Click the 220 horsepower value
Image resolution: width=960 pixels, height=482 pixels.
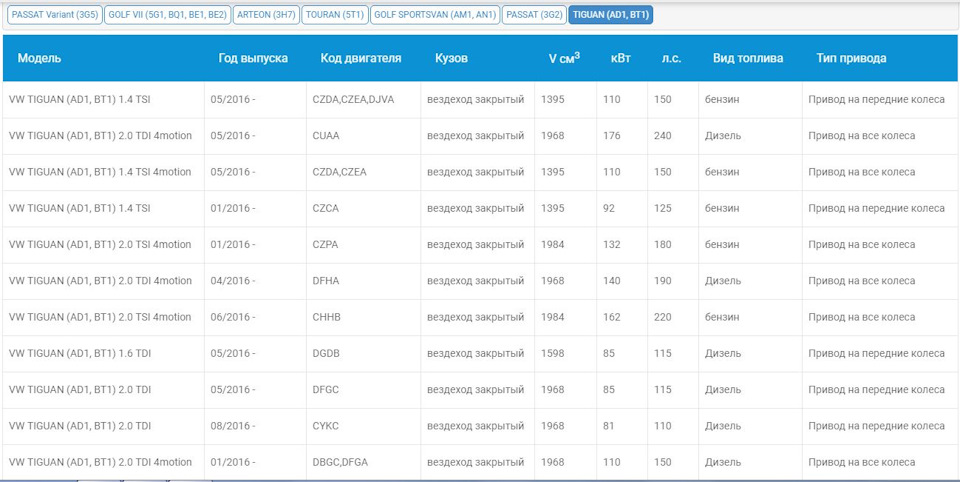pos(662,317)
